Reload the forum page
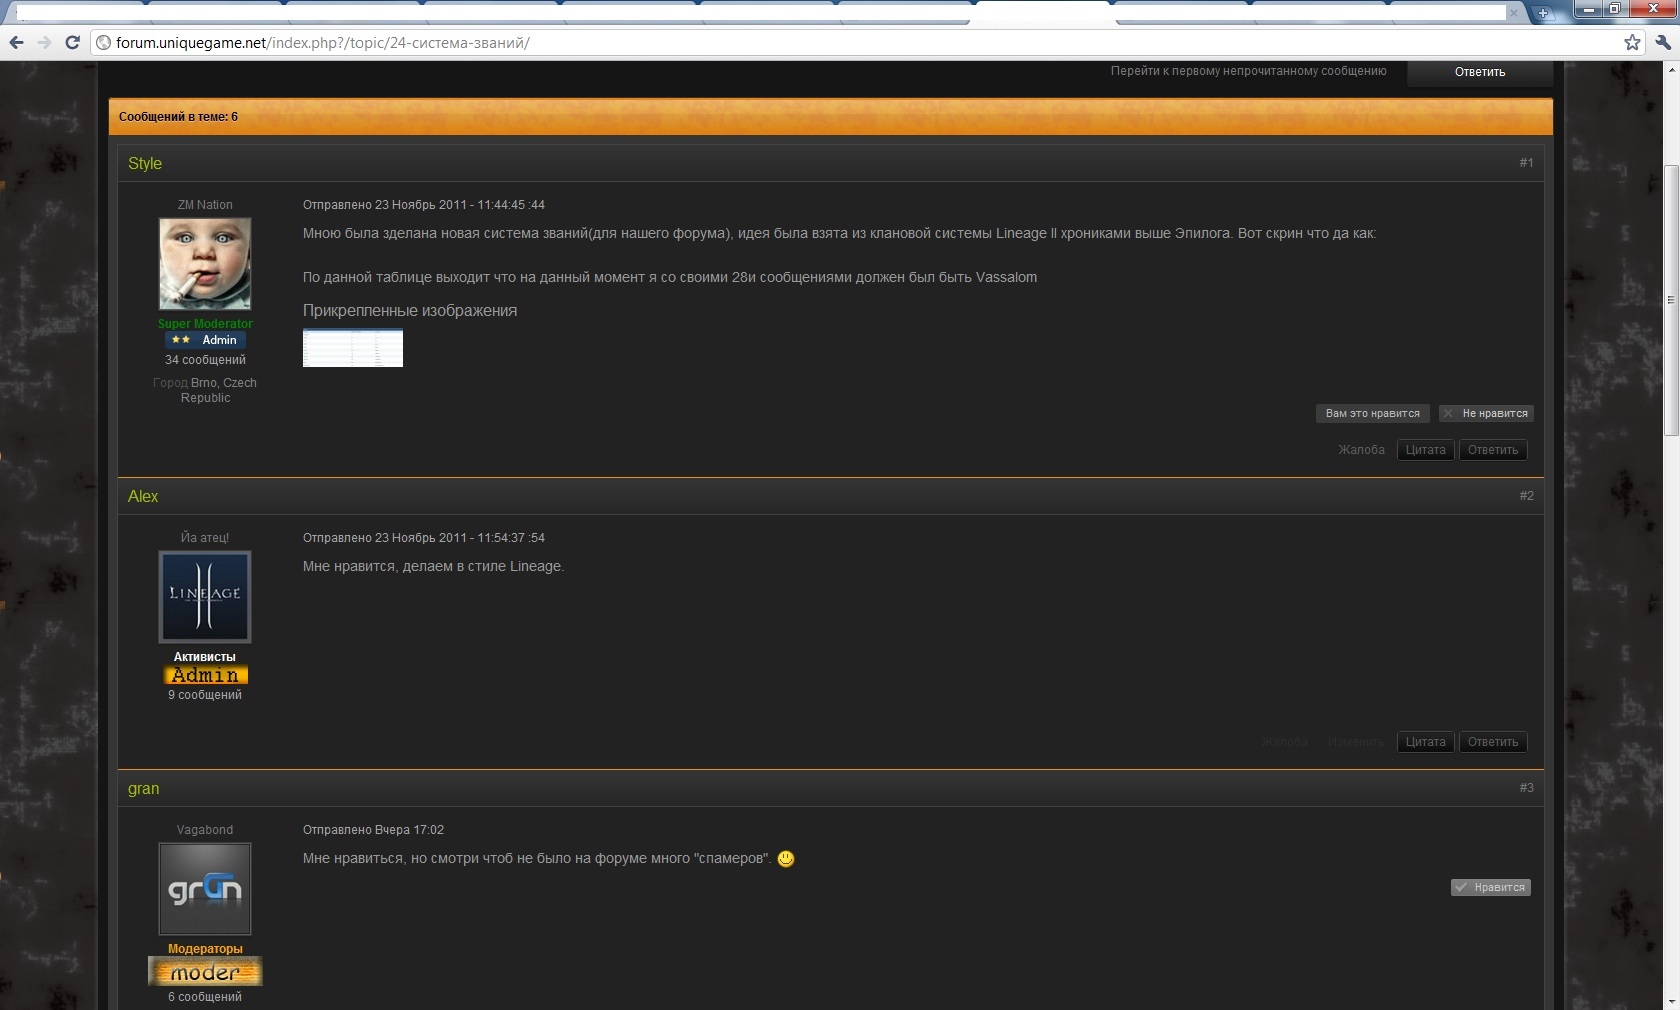1680x1010 pixels. [x=72, y=43]
